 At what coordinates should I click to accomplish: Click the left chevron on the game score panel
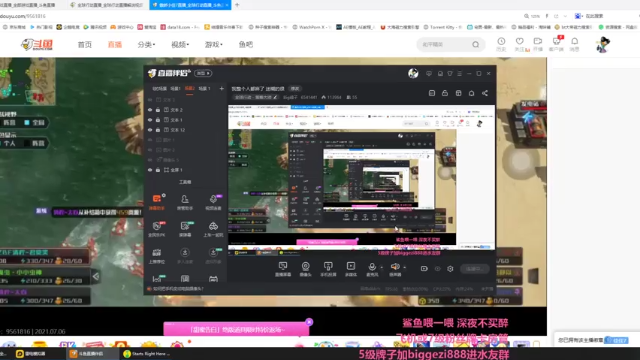96,276
